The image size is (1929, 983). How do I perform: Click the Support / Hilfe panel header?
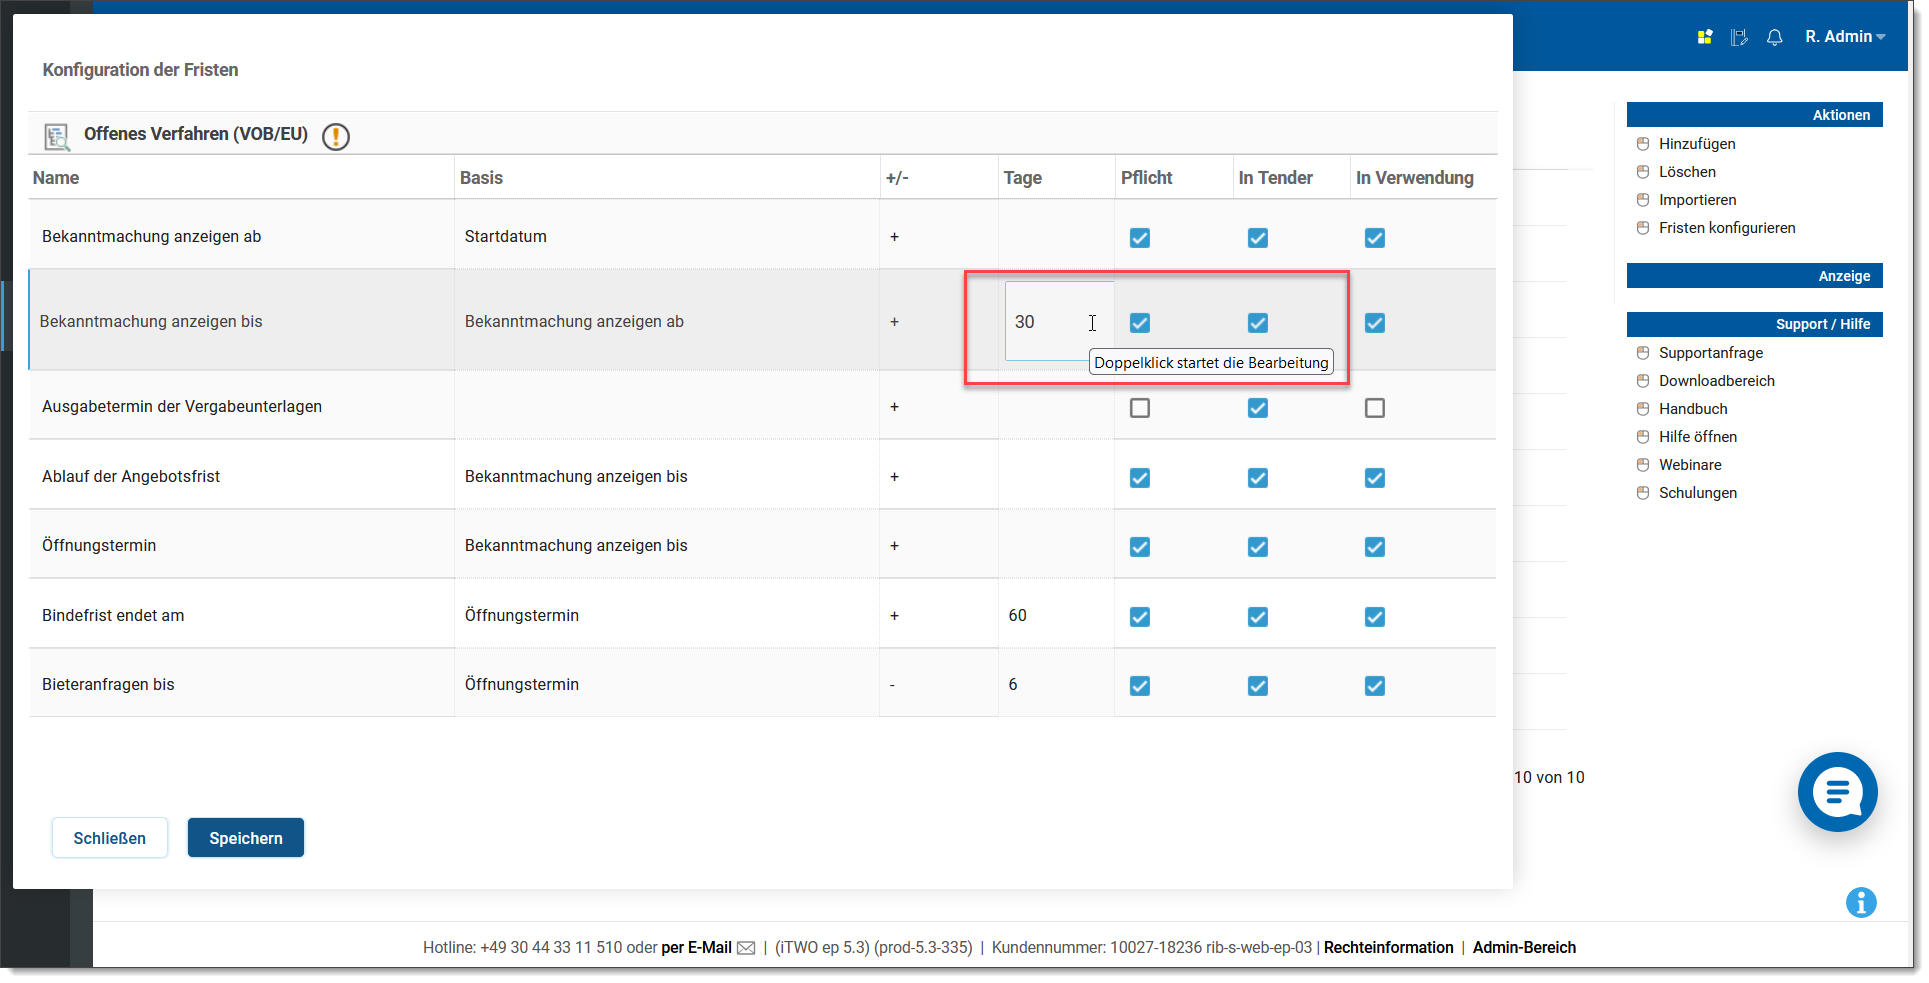pyautogui.click(x=1754, y=324)
